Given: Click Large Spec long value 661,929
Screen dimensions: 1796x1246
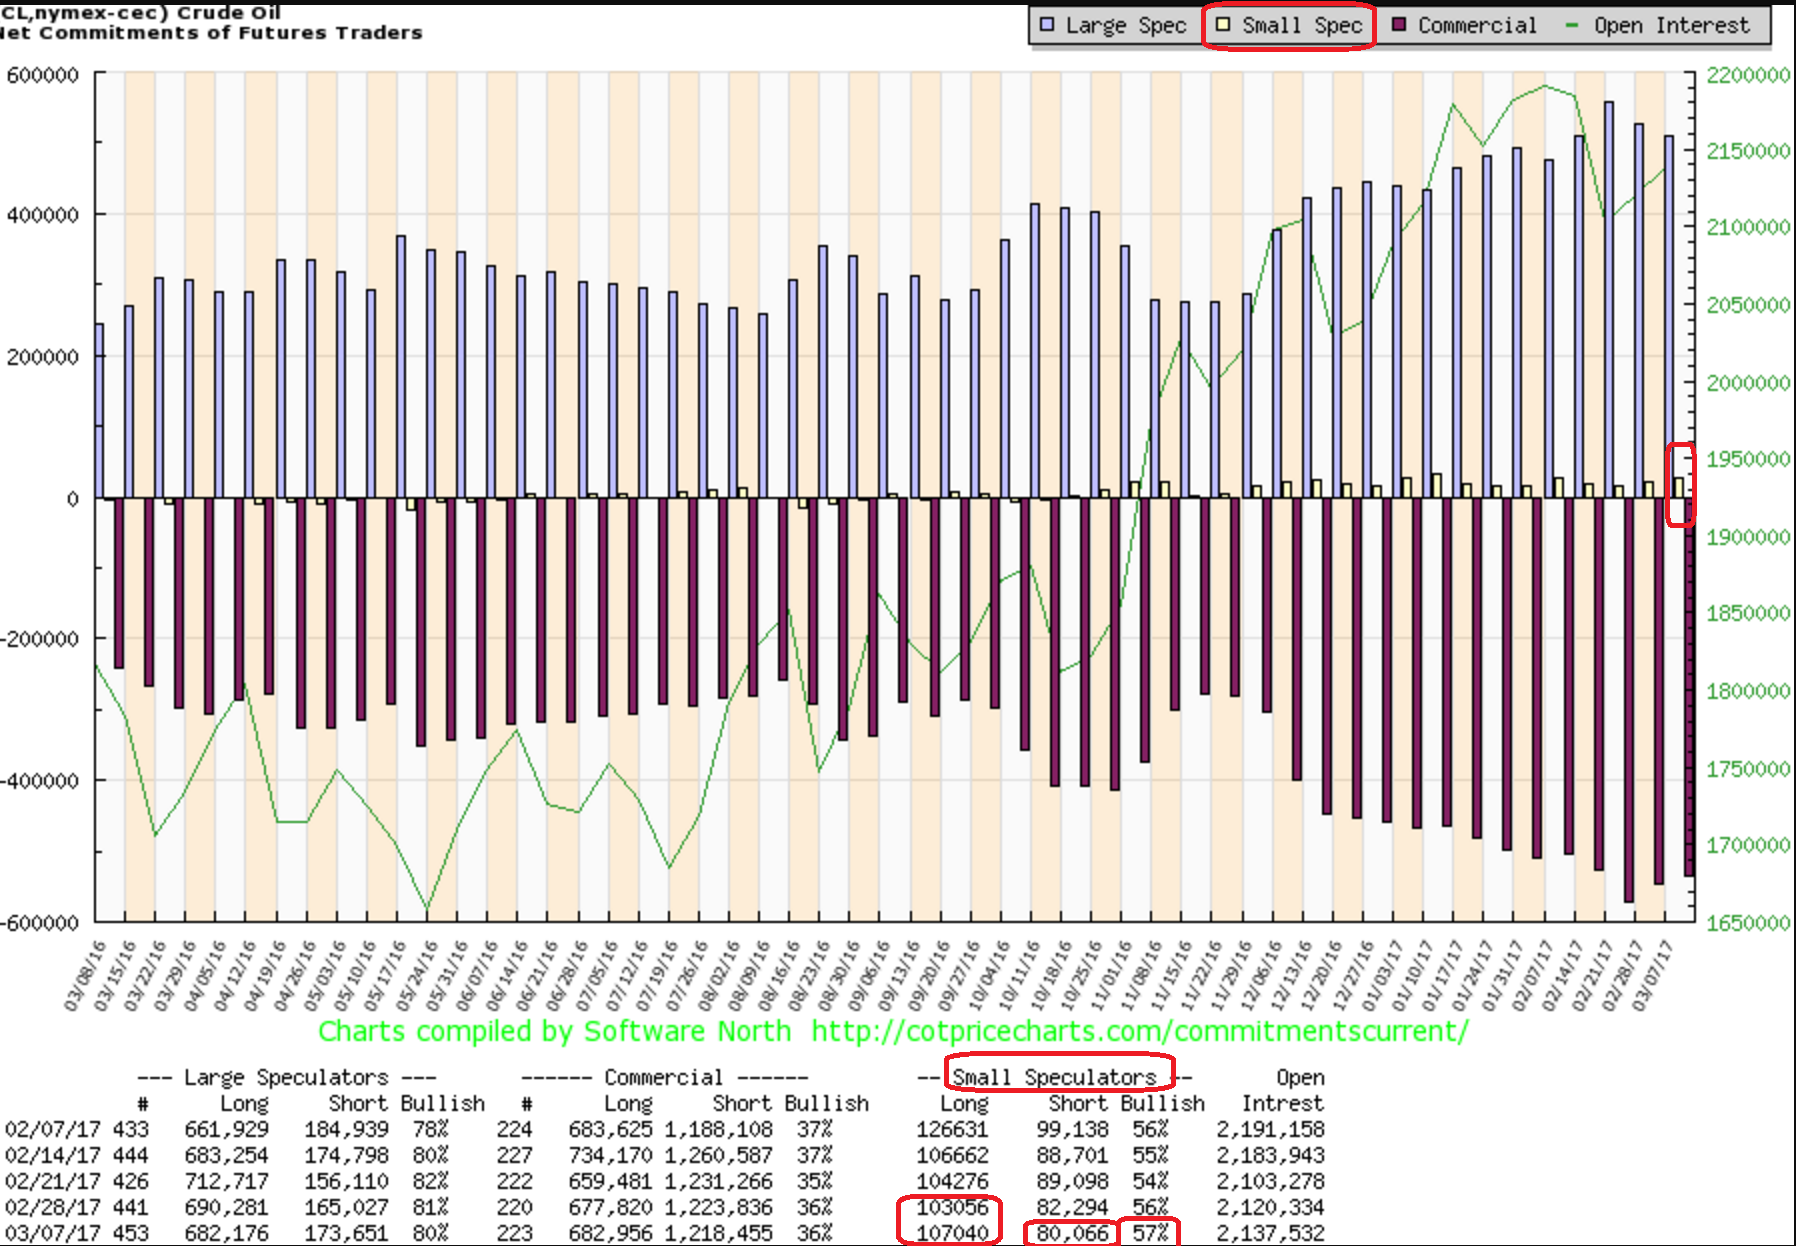Looking at the screenshot, I should (227, 1129).
